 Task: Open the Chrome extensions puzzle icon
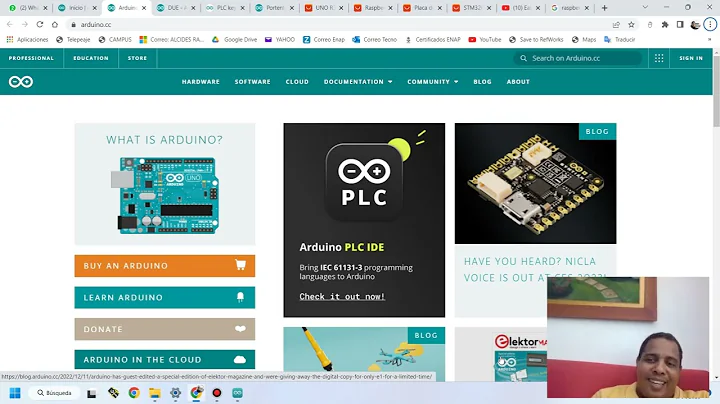pos(665,24)
